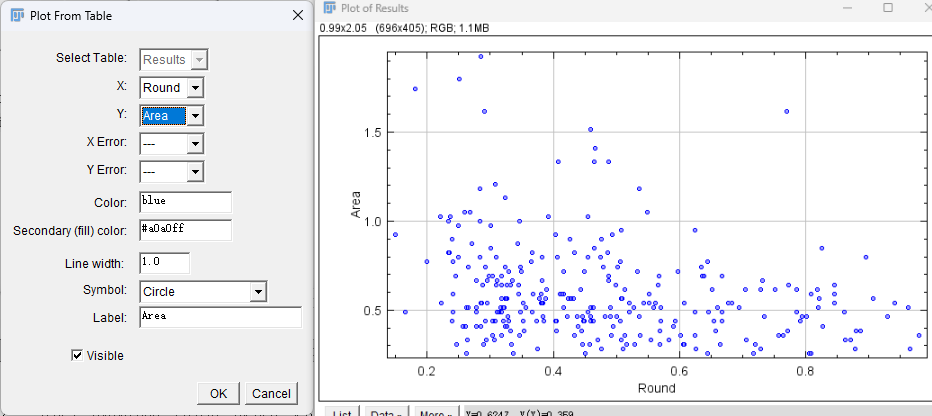Open the Symbol dropdown set to Circle

(x=203, y=291)
